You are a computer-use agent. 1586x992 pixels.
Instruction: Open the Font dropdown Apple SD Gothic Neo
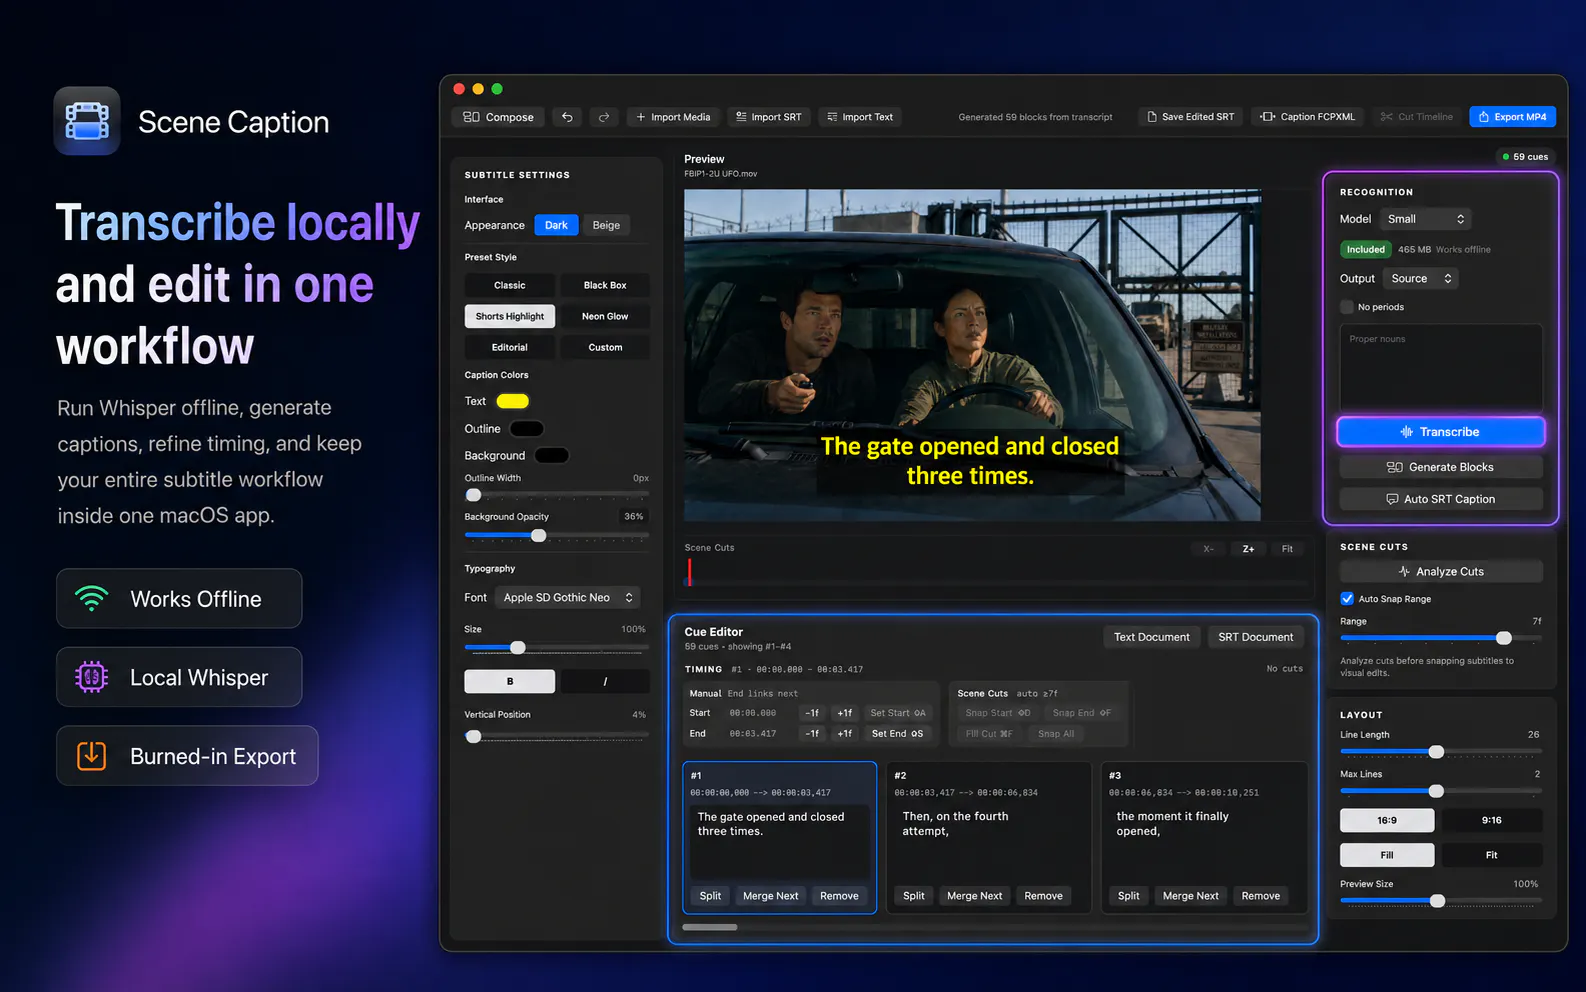click(x=568, y=597)
